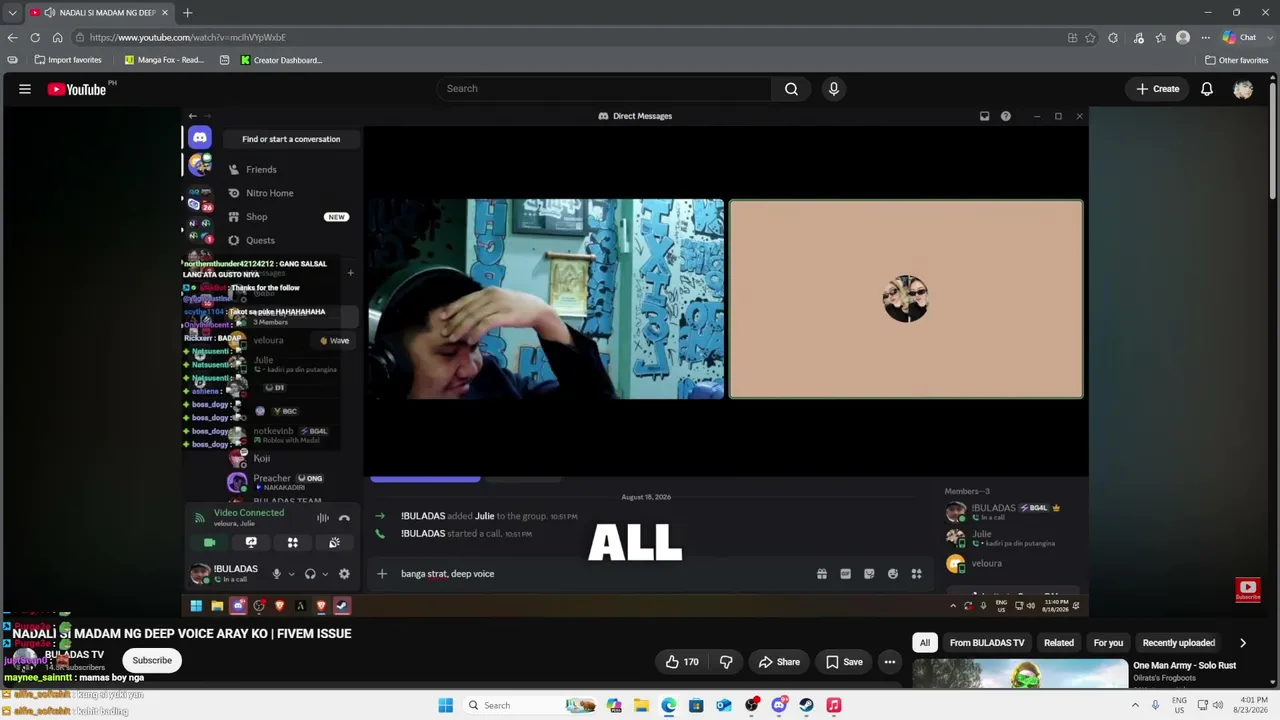The width and height of the screenshot is (1280, 720).
Task: Open the Discord emoji picker
Action: click(x=893, y=574)
